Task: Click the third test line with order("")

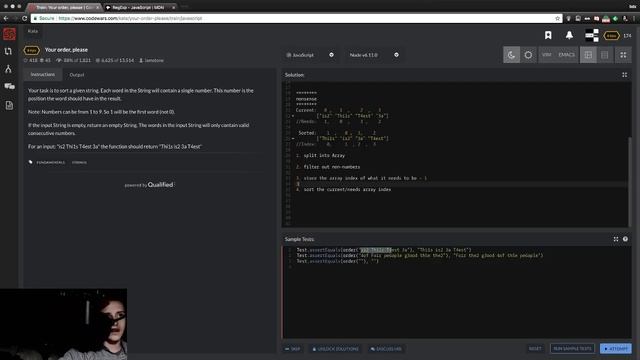Action: (338, 261)
